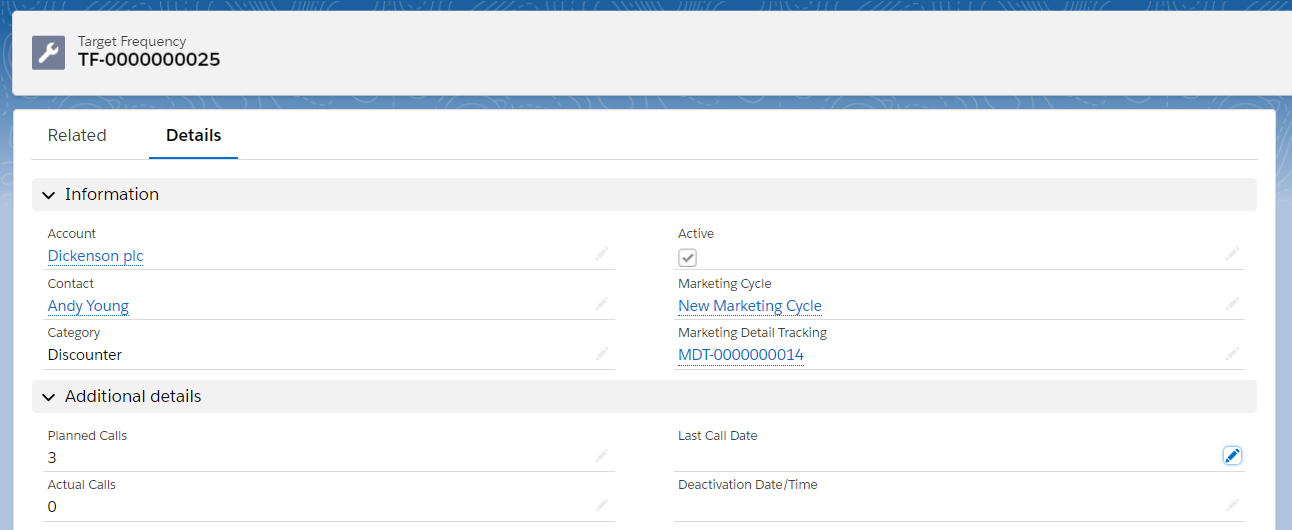Edit the Account field pencil icon
The width and height of the screenshot is (1292, 530).
(602, 254)
